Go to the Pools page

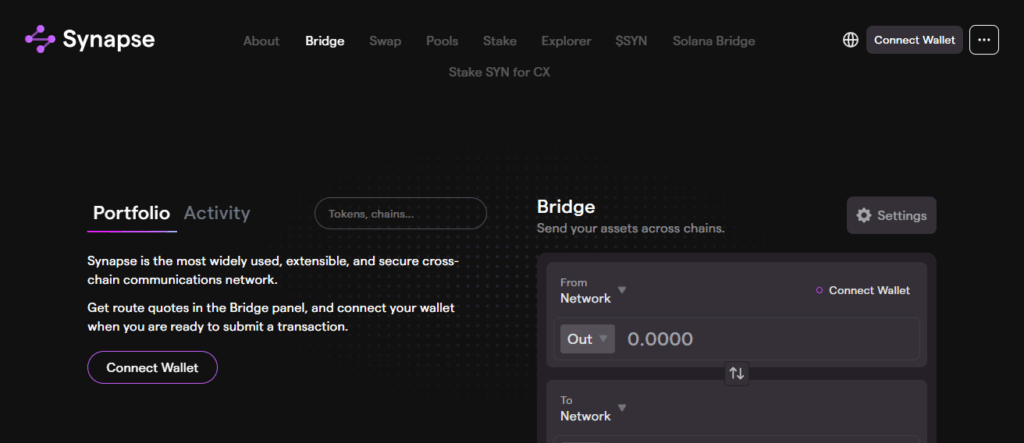(442, 41)
